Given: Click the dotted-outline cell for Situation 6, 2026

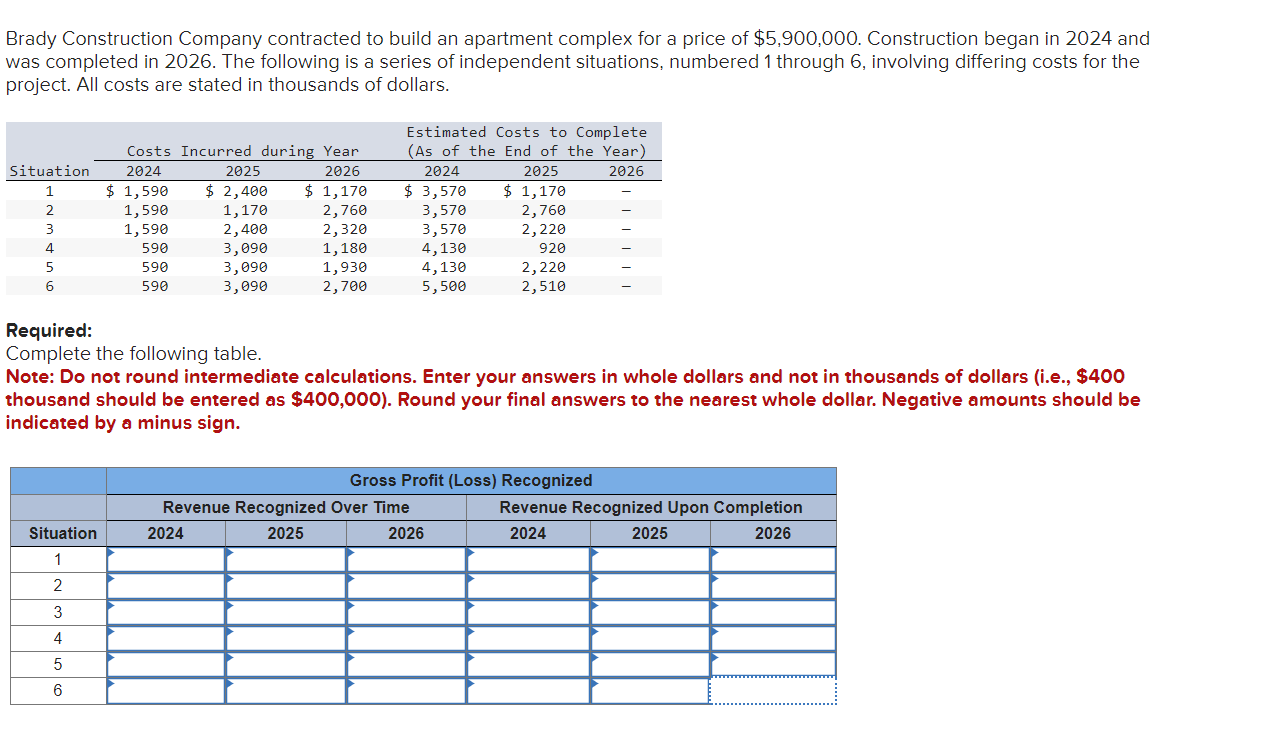Looking at the screenshot, I should tap(772, 690).
